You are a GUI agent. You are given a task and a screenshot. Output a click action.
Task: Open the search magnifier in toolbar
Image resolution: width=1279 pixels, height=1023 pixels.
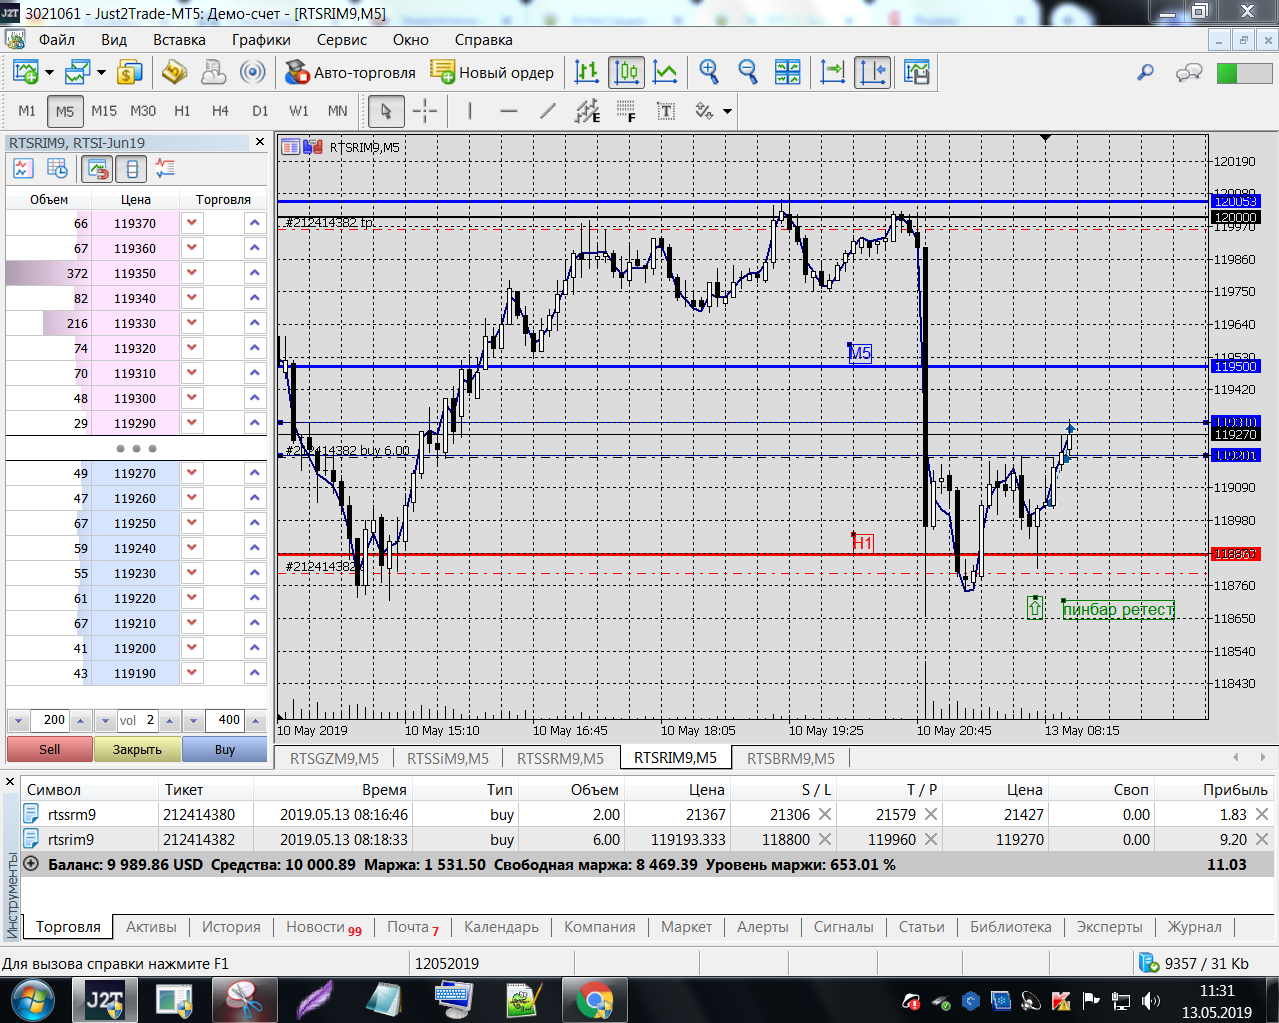[x=1146, y=72]
